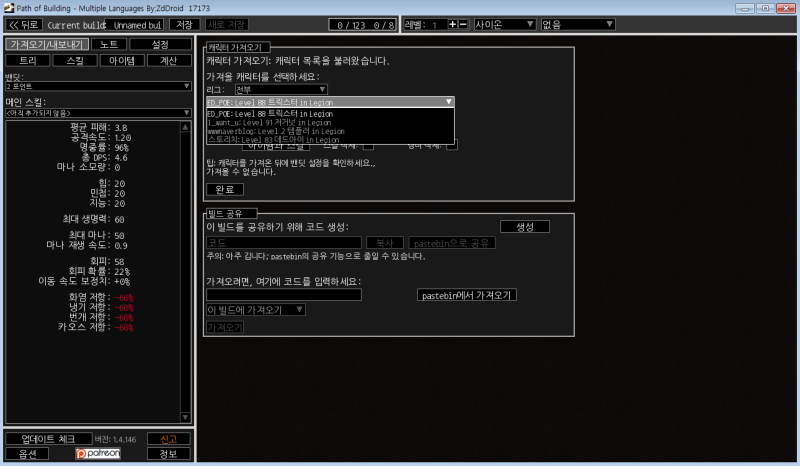
Task: Switch to the 아이템 items tab
Action: click(x=121, y=61)
